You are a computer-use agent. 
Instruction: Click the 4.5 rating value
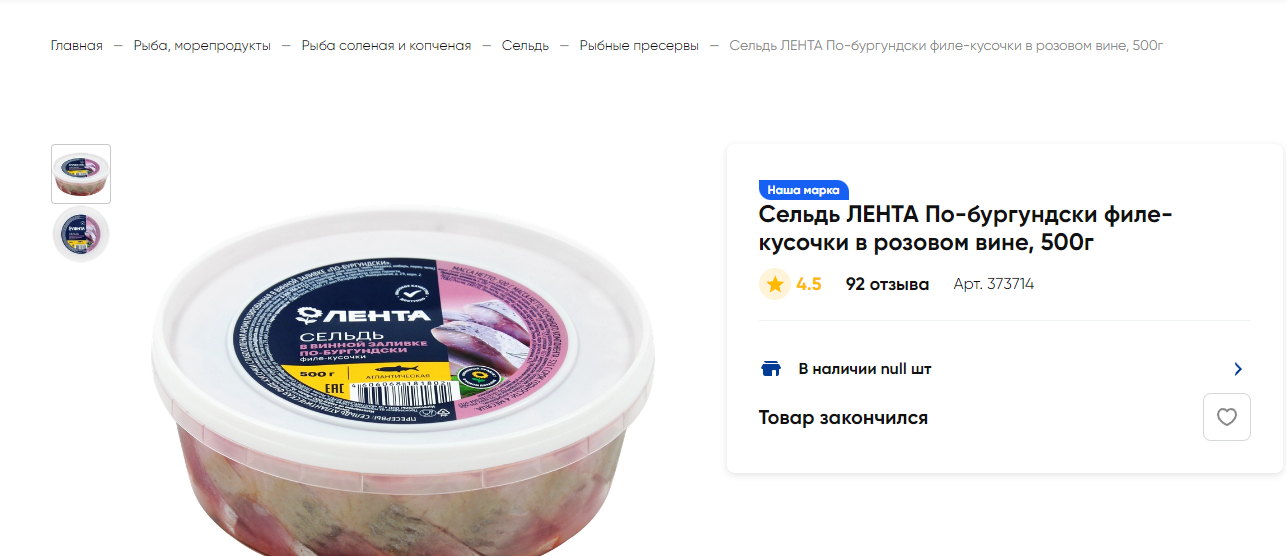(809, 284)
